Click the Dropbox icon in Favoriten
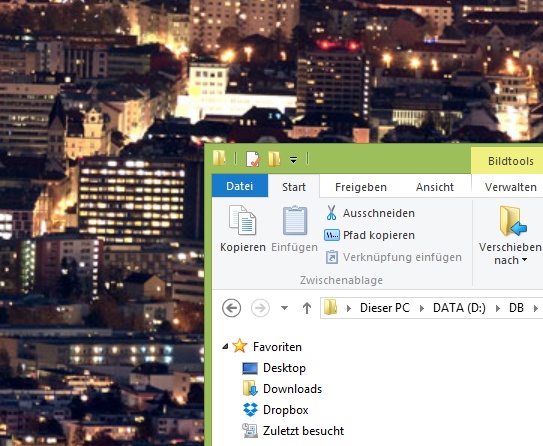Image resolution: width=543 pixels, height=446 pixels. (x=250, y=410)
